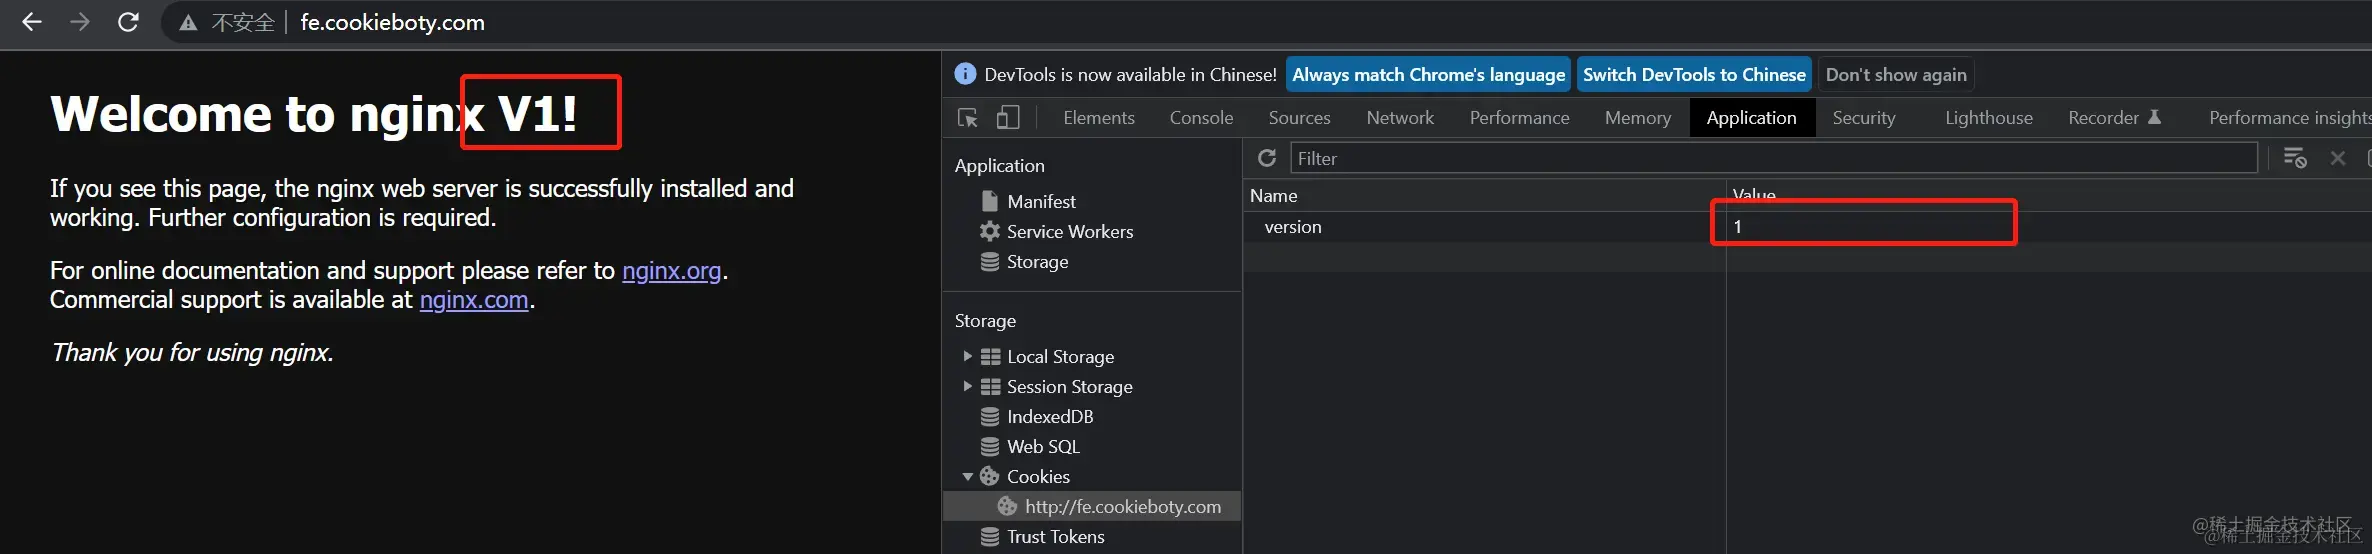Activate the inspect element picker icon
This screenshot has width=2372, height=554.
pos(967,118)
